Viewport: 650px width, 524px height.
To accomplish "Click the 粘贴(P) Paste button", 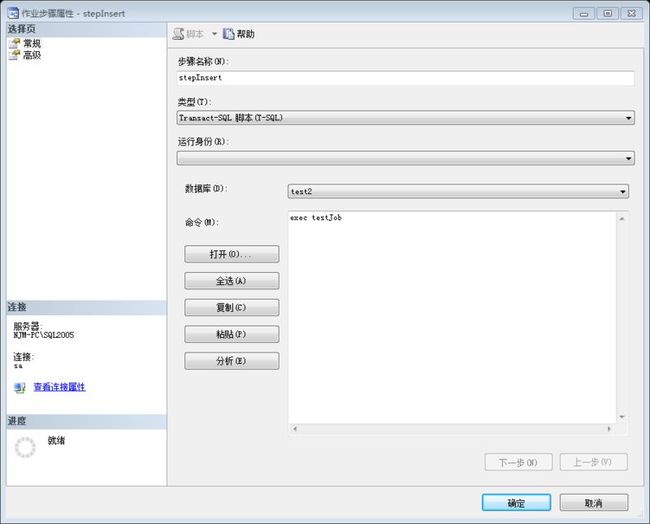I will (232, 334).
